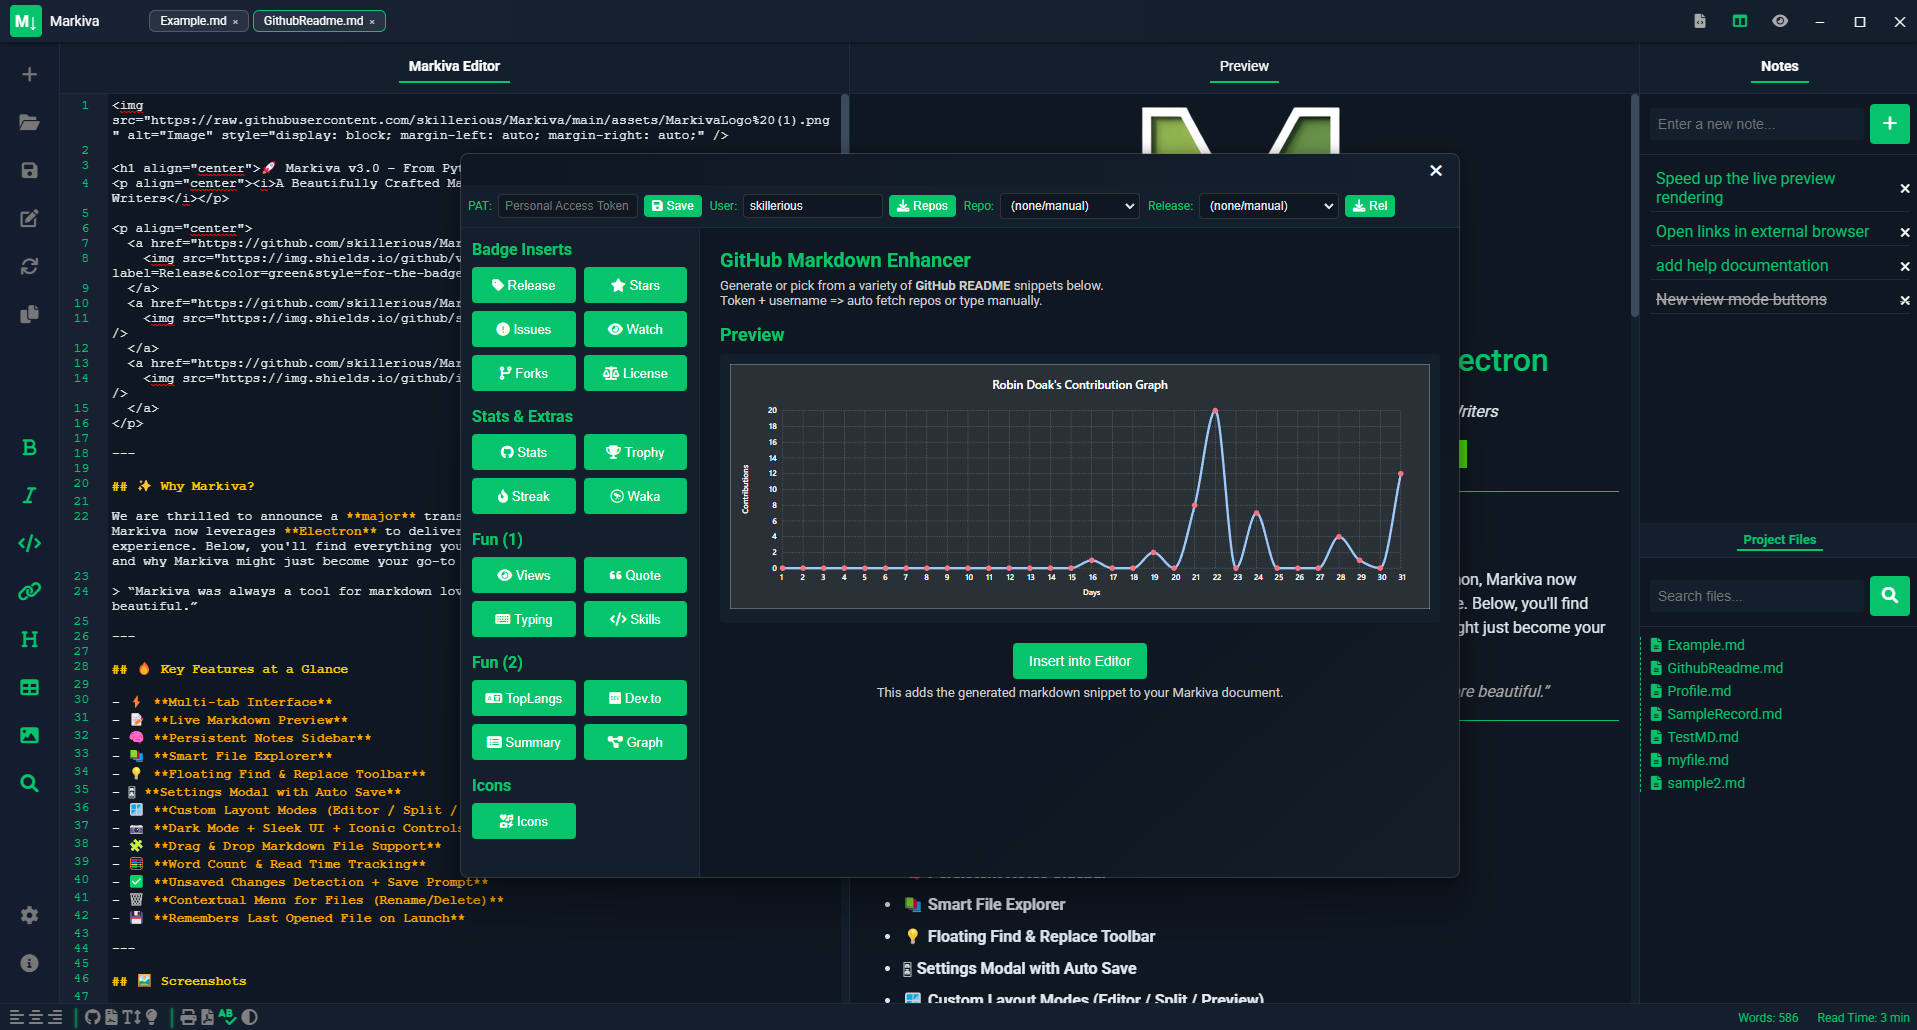Insert the Streak stats snippet
Viewport: 1917px width, 1030px height.
[524, 496]
